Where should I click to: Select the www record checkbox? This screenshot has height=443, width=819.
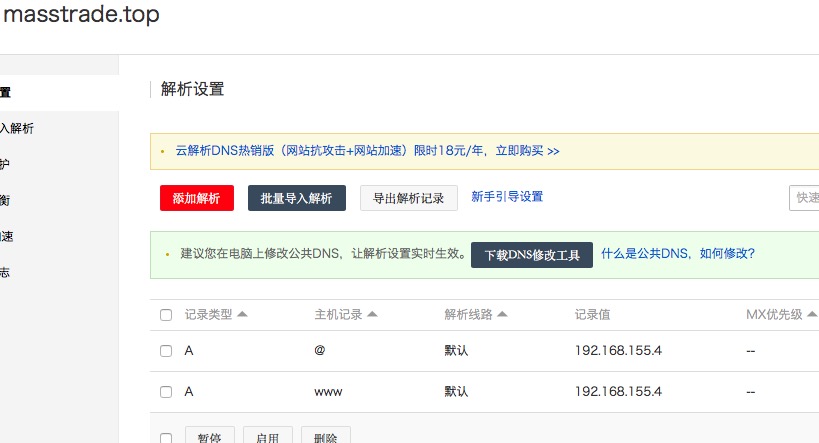[166, 392]
